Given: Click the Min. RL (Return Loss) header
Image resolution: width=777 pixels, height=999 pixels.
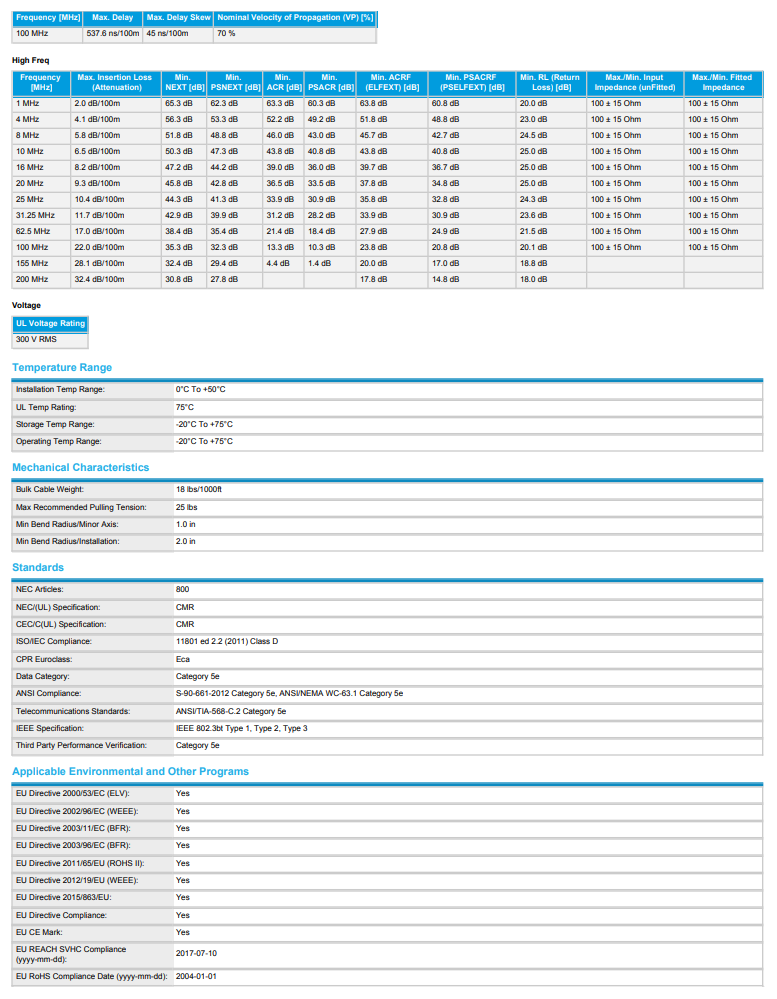Looking at the screenshot, I should [x=550, y=82].
